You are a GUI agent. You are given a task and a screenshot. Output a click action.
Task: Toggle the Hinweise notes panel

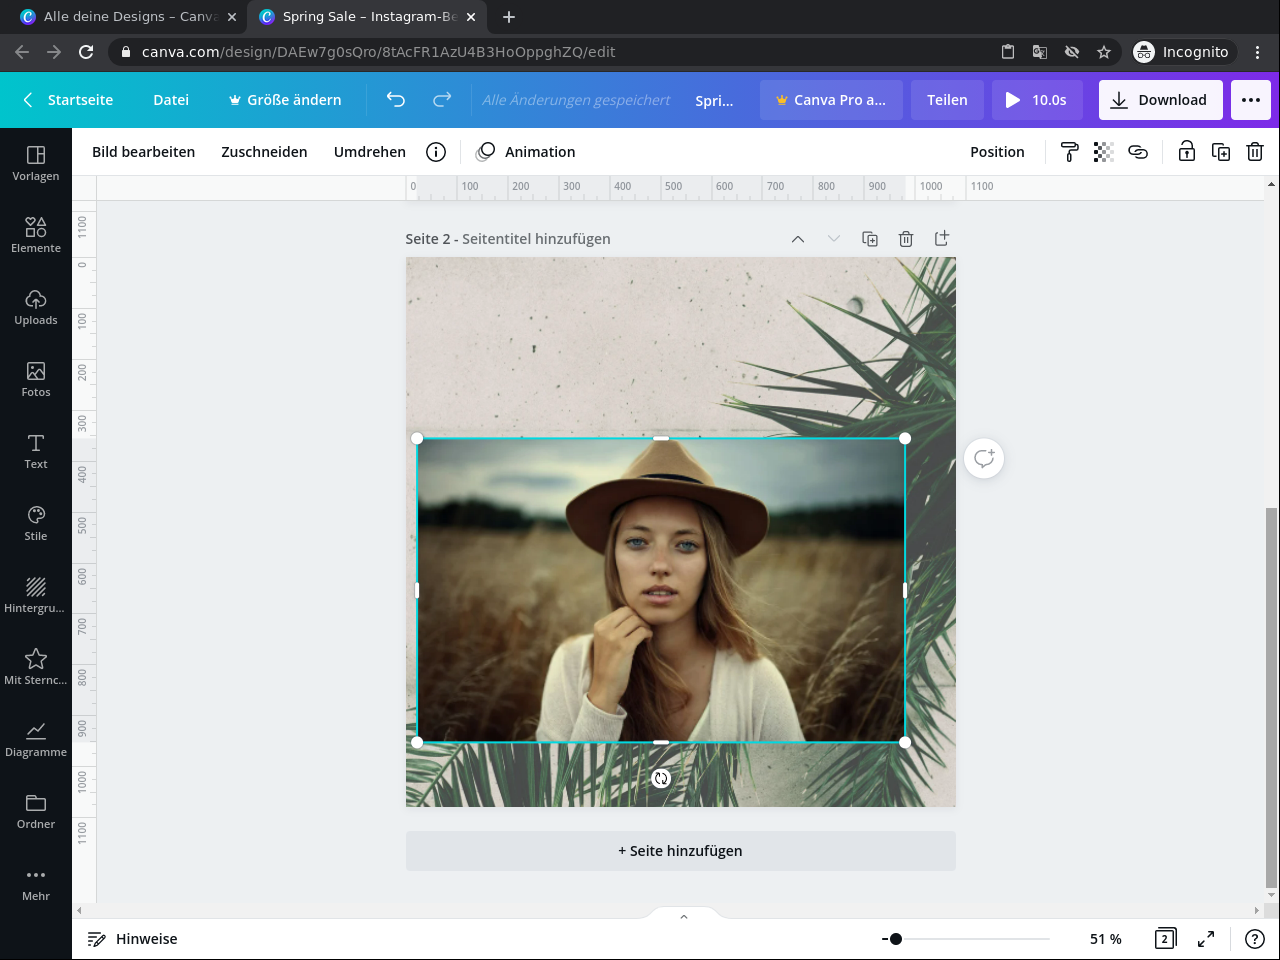(x=132, y=939)
